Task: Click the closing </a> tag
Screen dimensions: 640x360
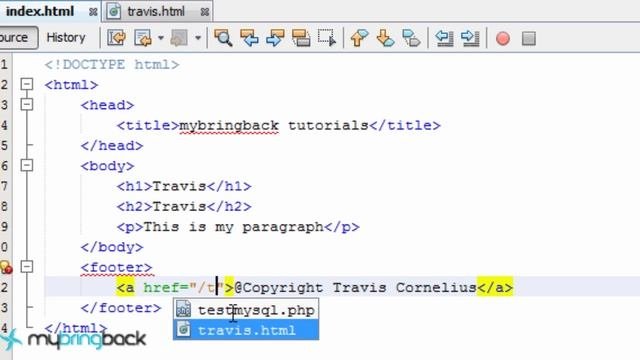Action: coord(495,288)
